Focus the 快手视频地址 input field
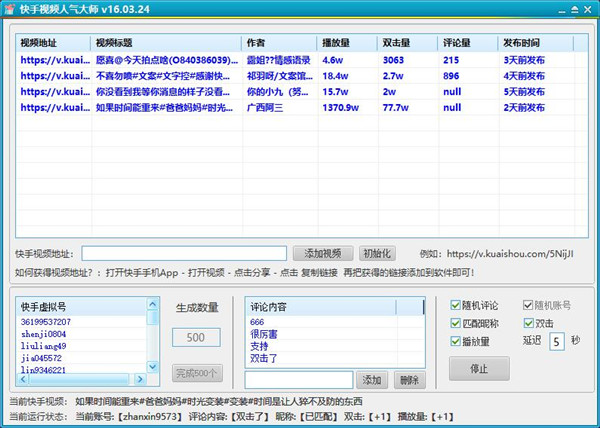This screenshot has height=428, width=600. coord(184,254)
